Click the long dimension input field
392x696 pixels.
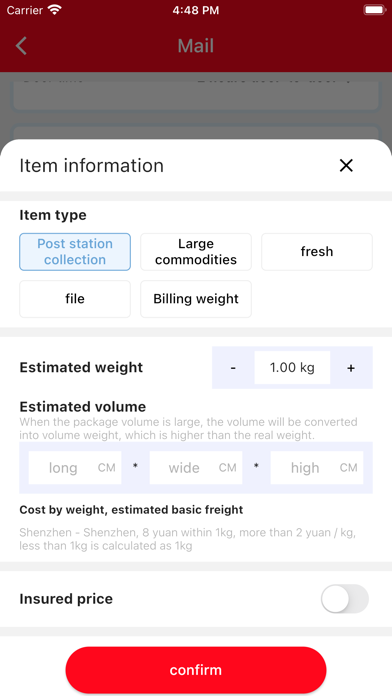click(75, 468)
